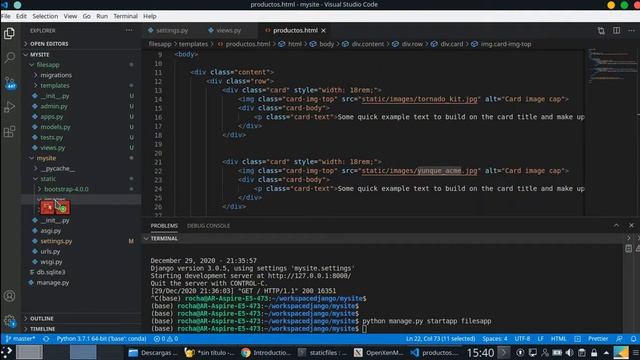Open the Run and Debug view
The width and height of the screenshot is (640, 360).
coord(9,107)
